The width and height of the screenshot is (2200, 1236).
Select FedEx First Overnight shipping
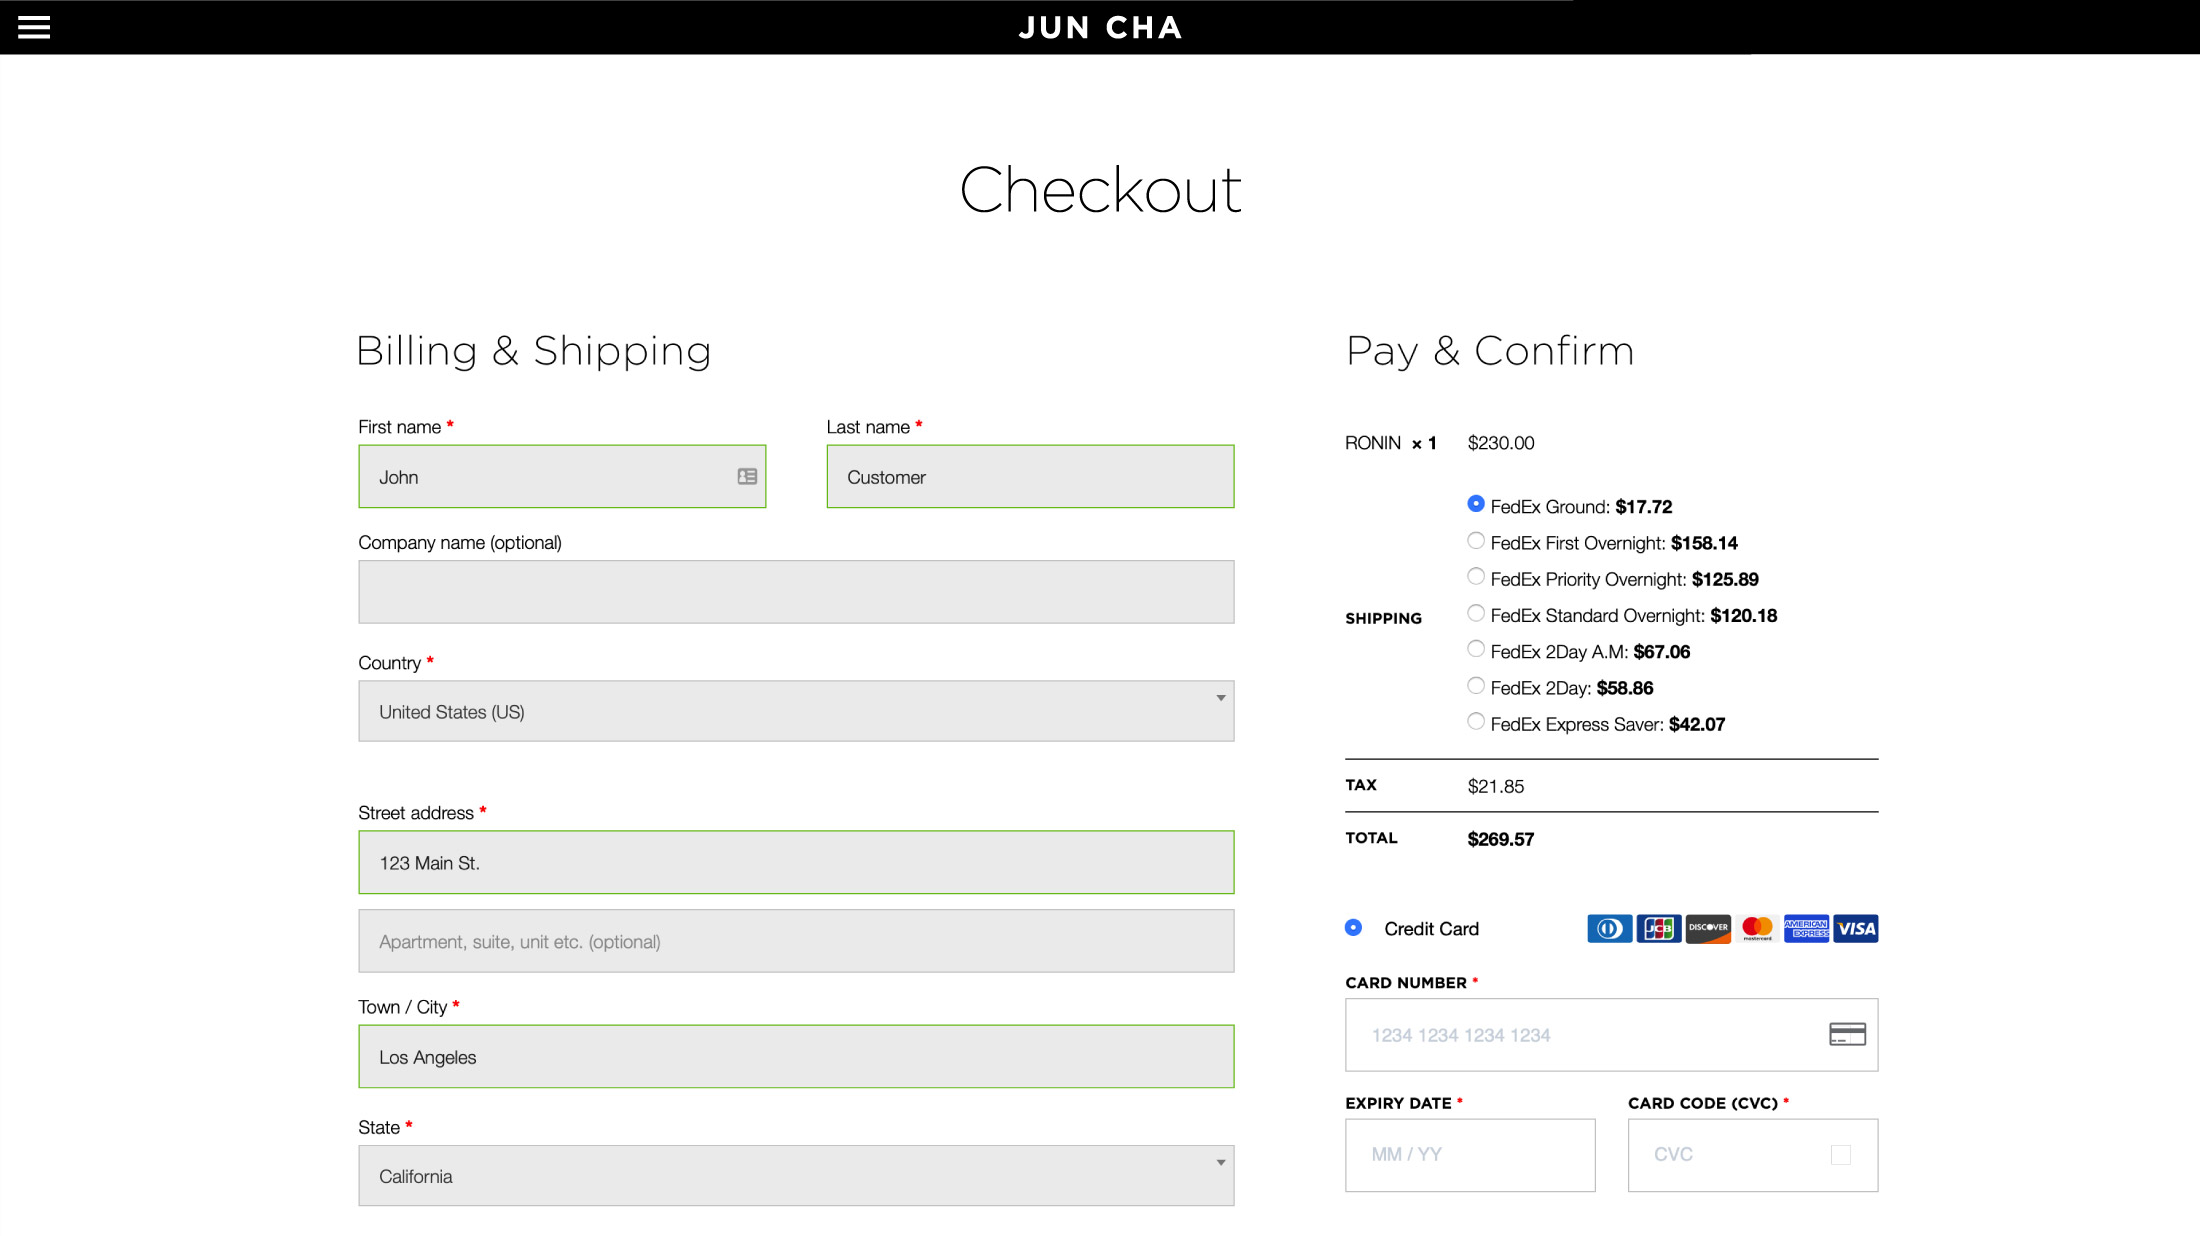(1476, 541)
